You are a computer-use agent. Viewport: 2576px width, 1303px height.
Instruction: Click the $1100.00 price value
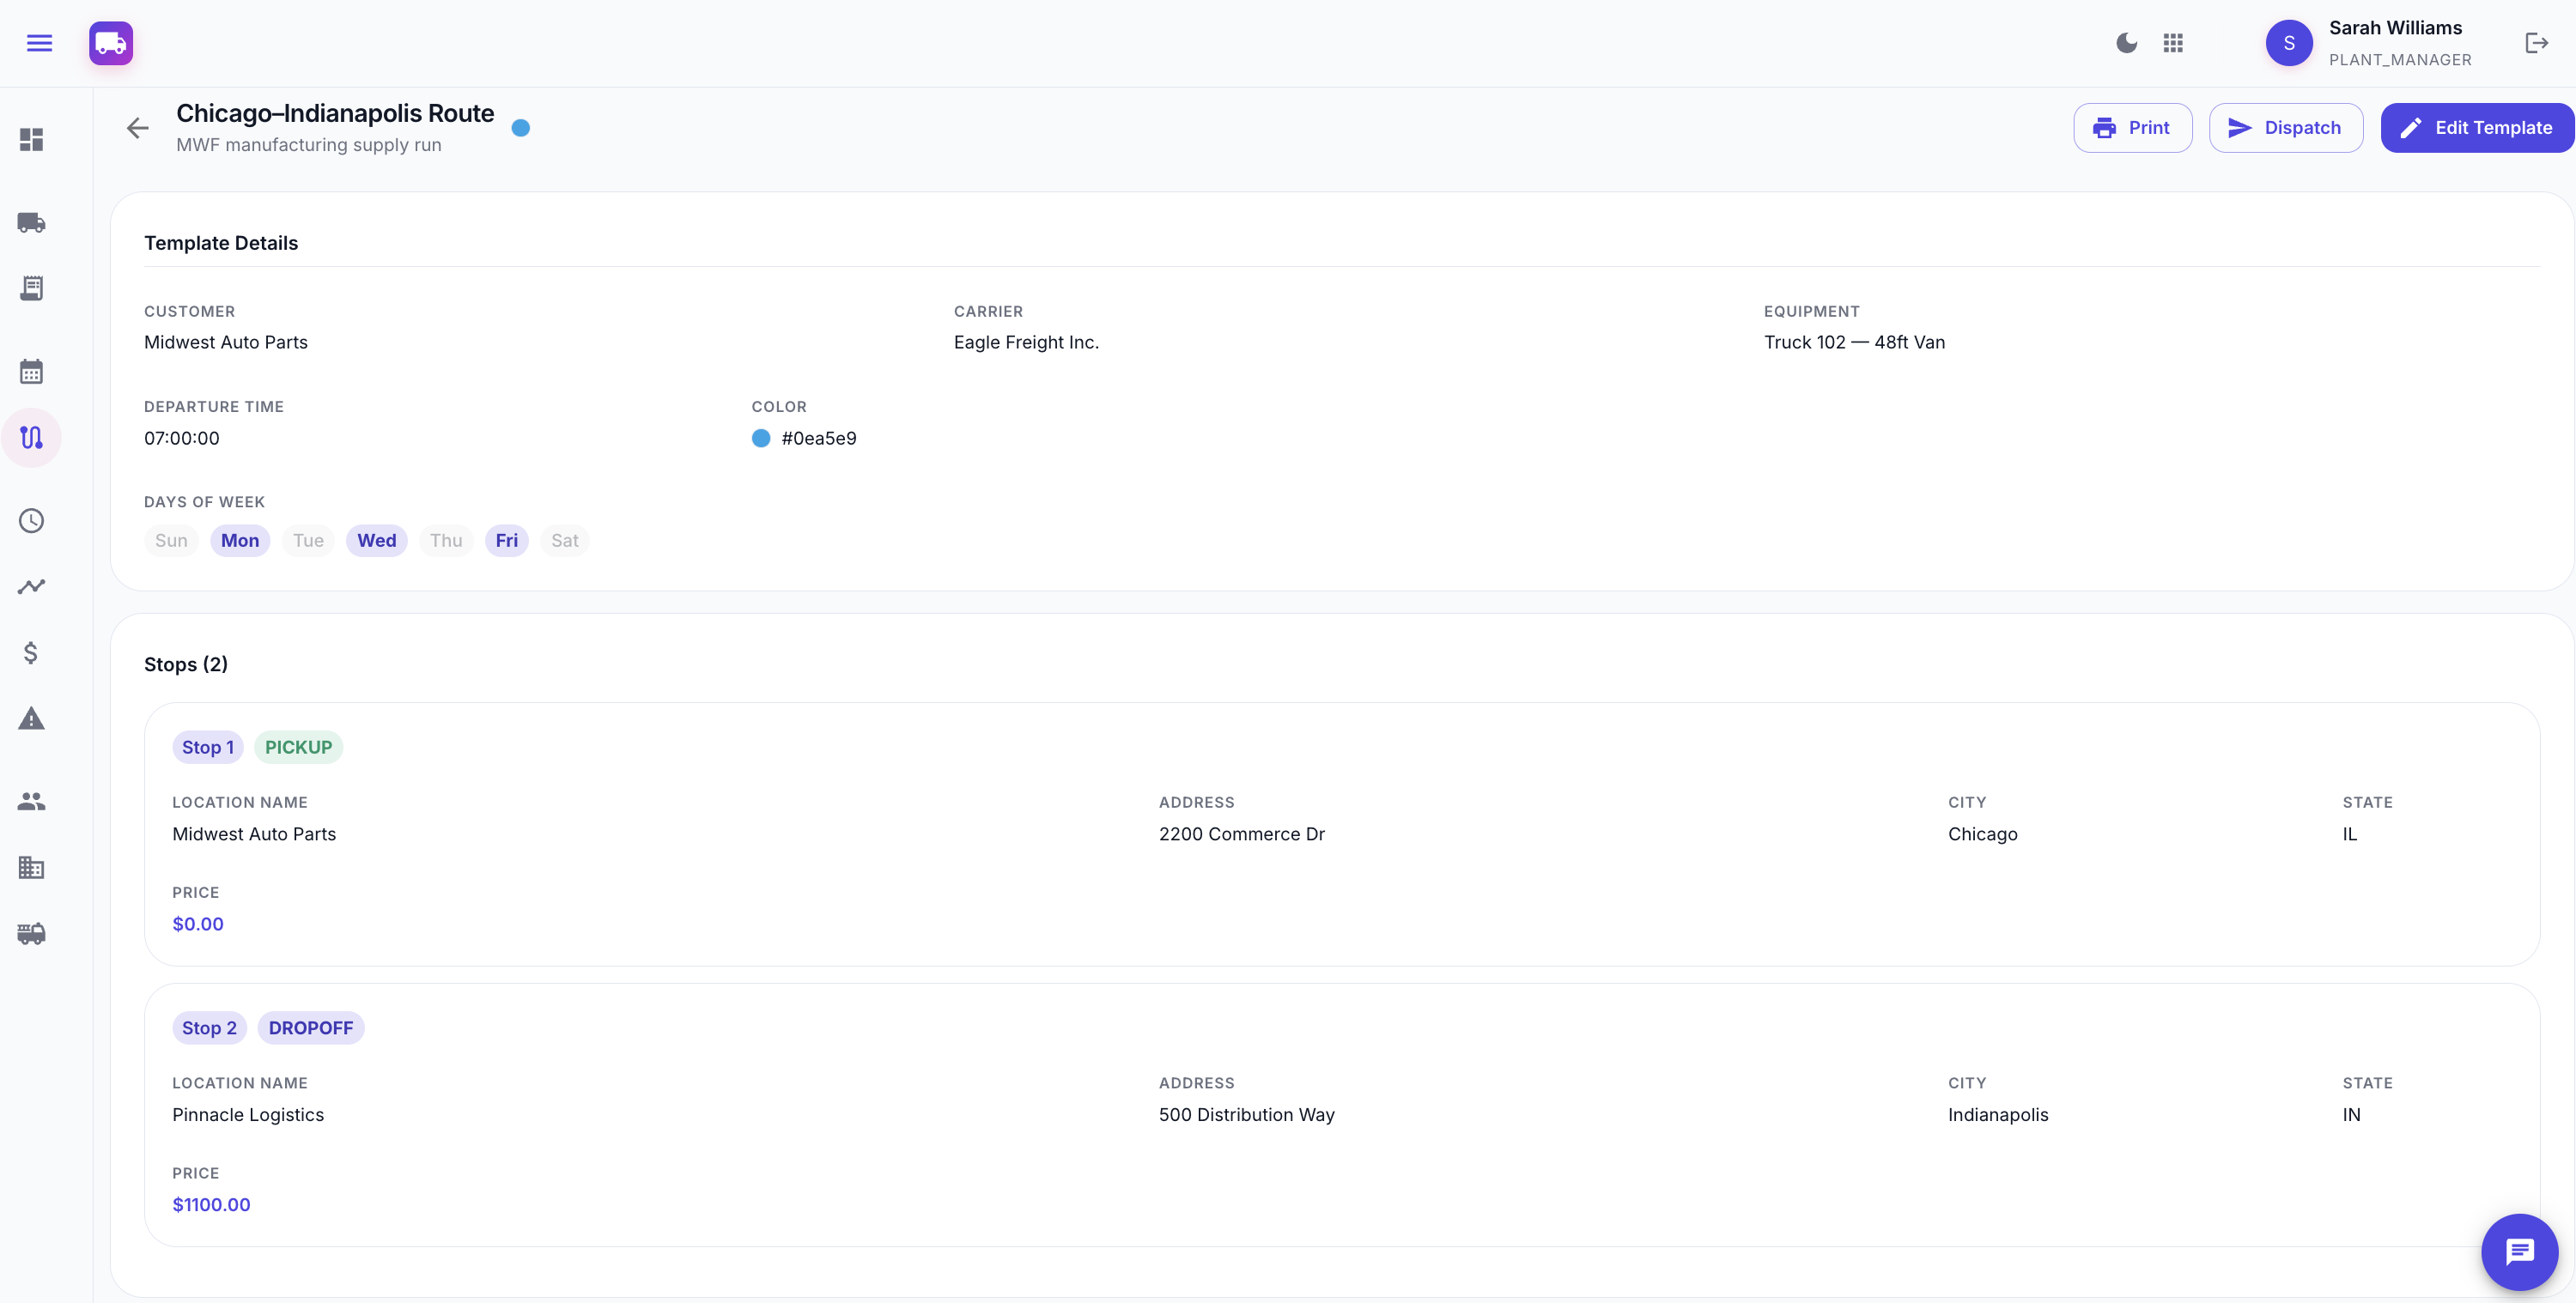click(x=211, y=1204)
